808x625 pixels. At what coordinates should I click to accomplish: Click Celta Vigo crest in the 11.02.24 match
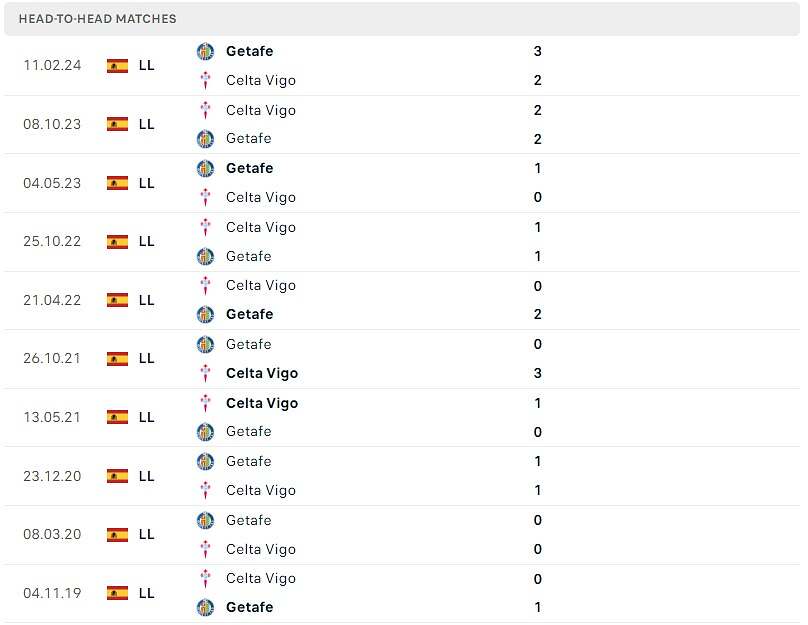[x=205, y=80]
